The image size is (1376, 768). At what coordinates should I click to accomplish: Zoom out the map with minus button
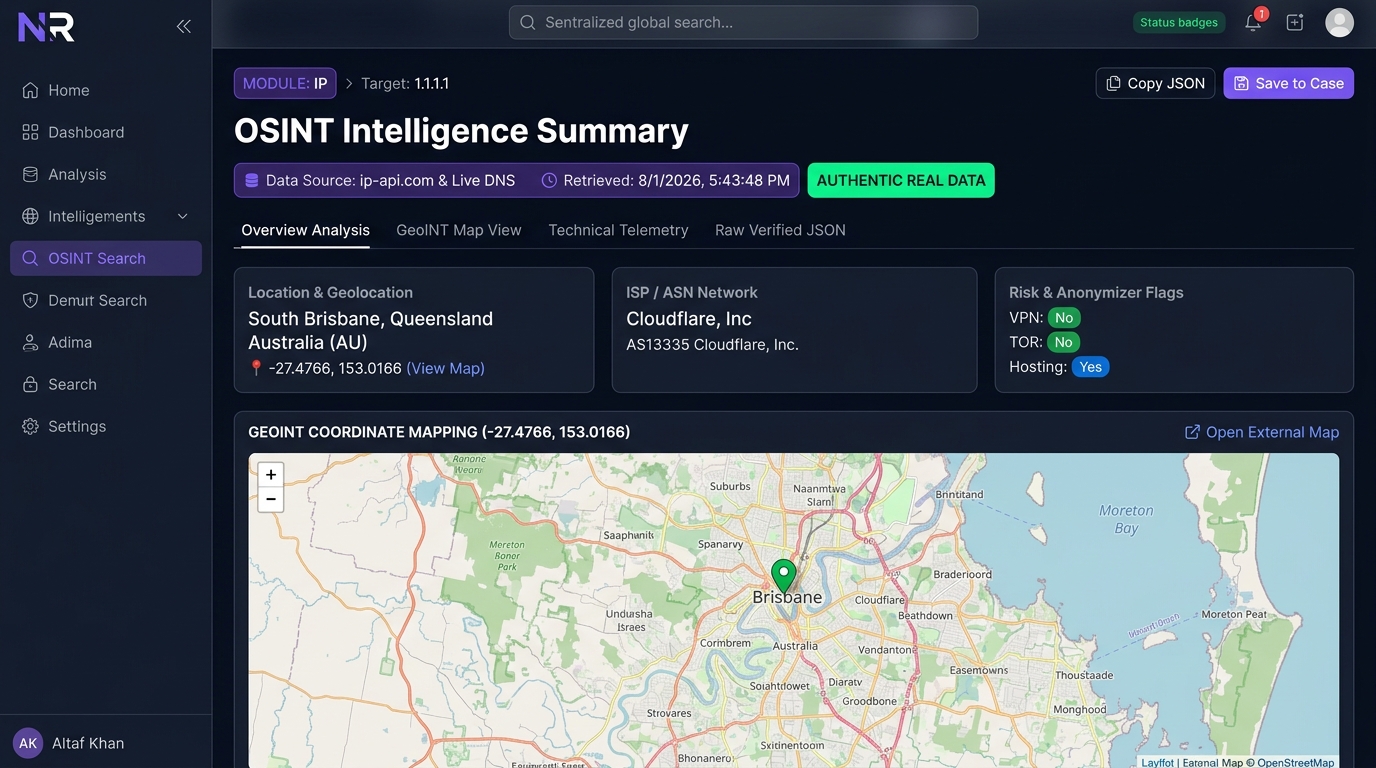click(x=271, y=499)
